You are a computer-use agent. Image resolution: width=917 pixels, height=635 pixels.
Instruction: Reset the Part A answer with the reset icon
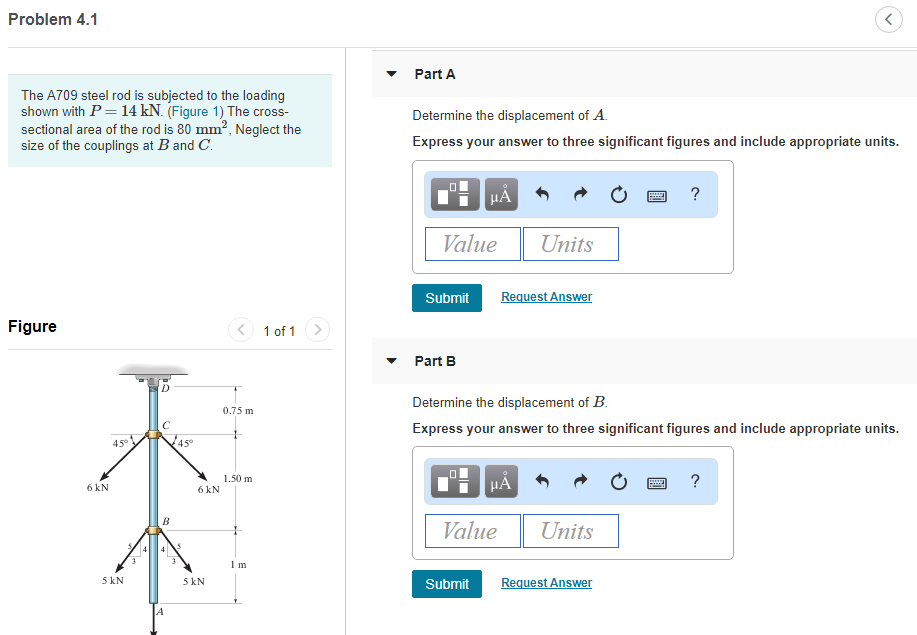point(619,195)
